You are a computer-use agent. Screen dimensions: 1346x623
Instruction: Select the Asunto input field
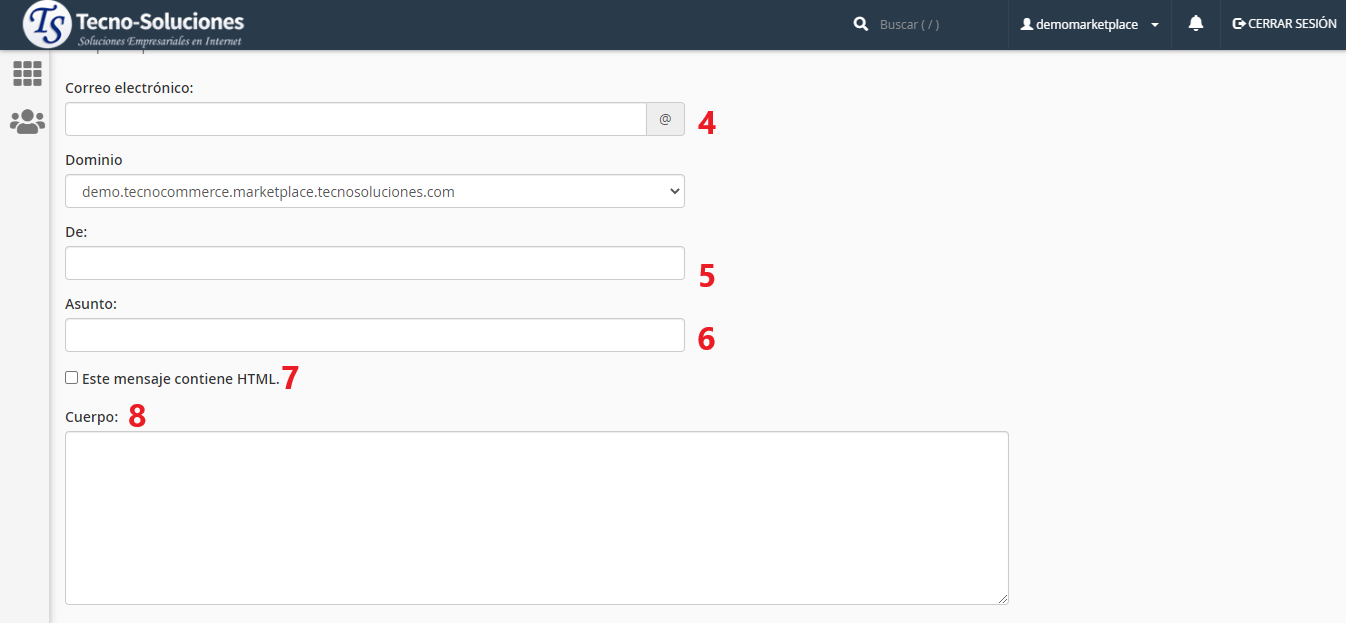point(375,335)
